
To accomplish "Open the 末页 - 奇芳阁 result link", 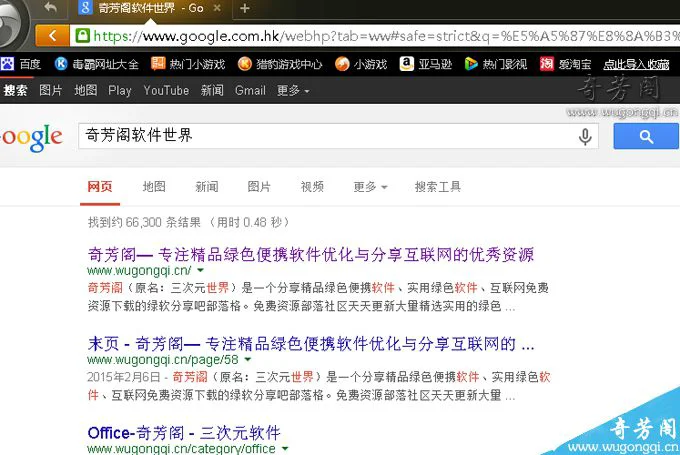I will 311,344.
